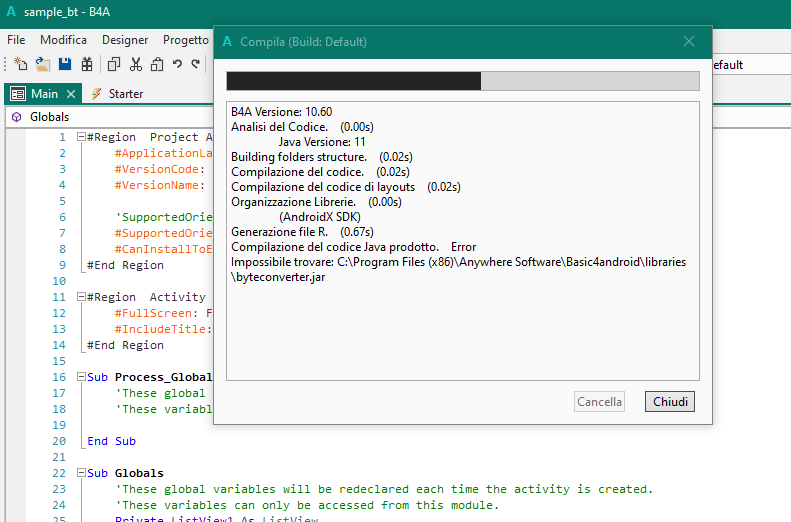Click 'B4A Versione: 10.60' log line
Viewport: 791px width, 522px height.
coord(281,111)
